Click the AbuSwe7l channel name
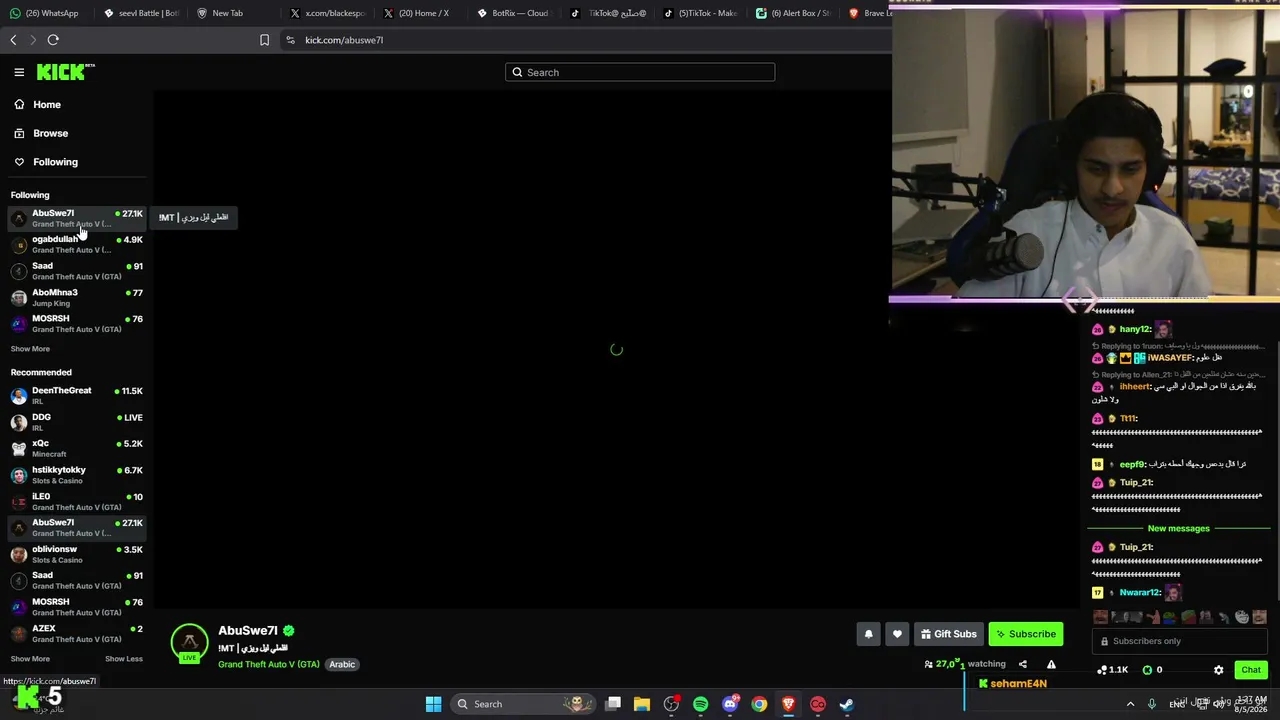Viewport: 1280px width, 720px height. (x=247, y=631)
